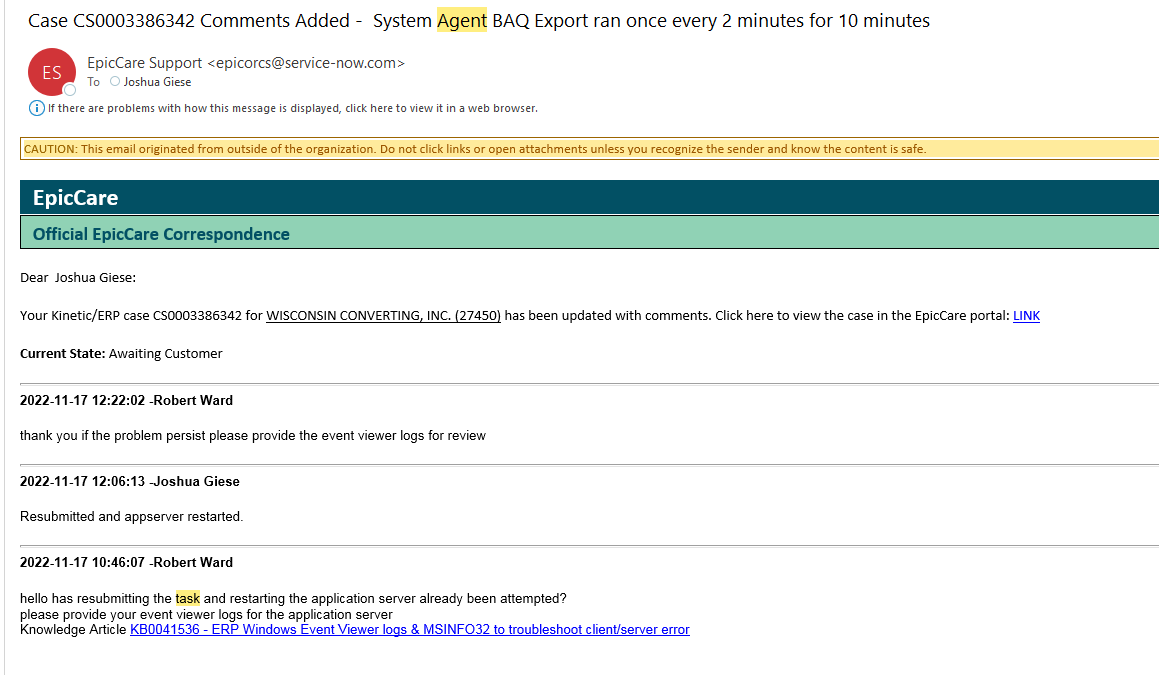
Task: Click the yellow CAUTION external email banner
Action: coord(589,149)
